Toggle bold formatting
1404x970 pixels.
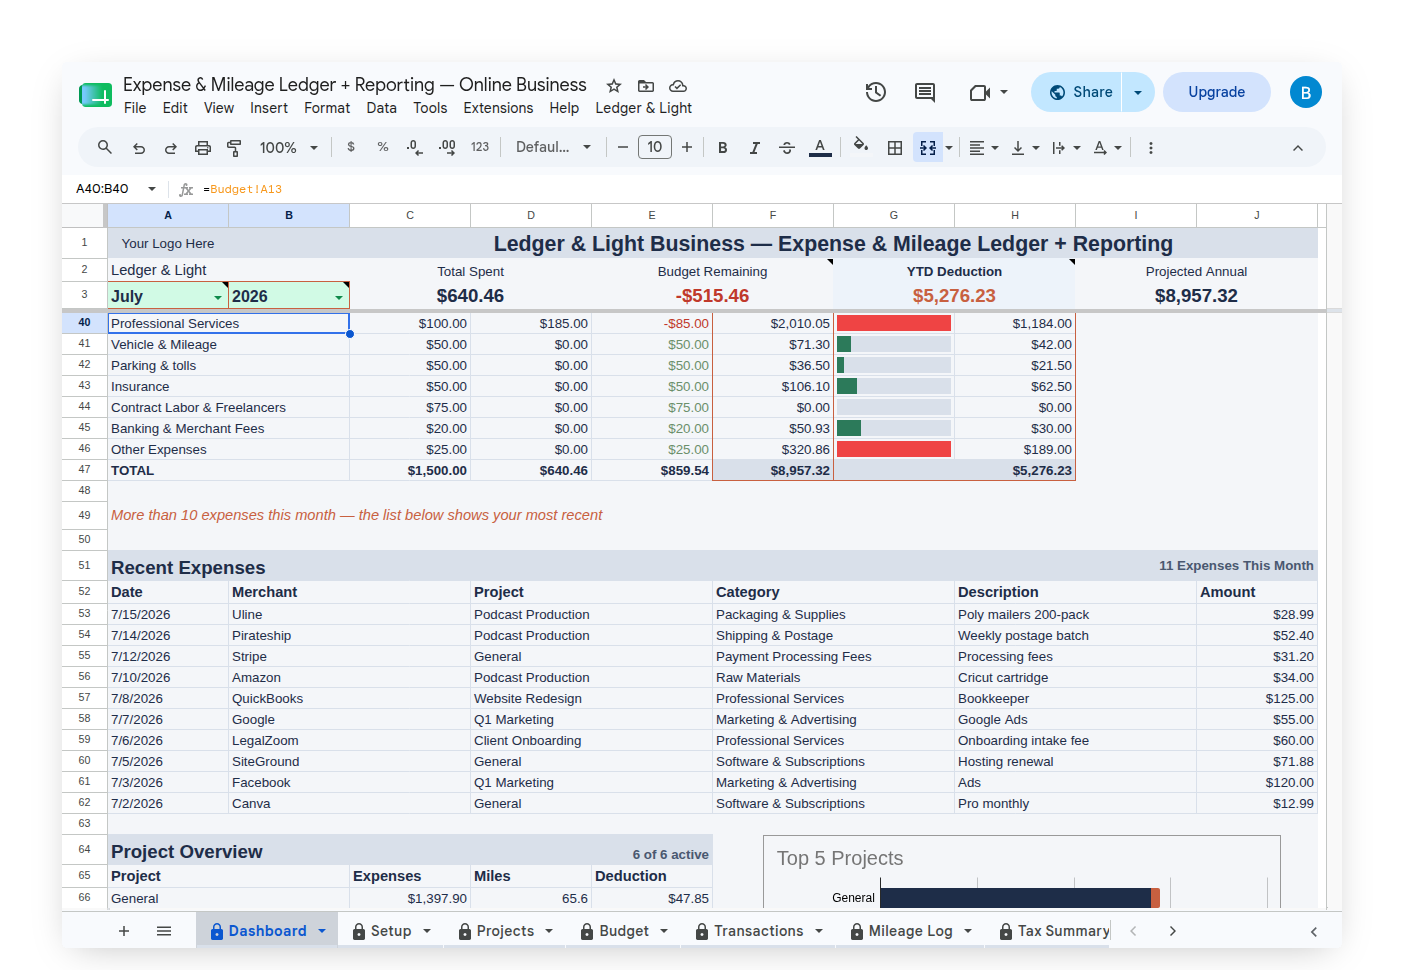pyautogui.click(x=723, y=148)
